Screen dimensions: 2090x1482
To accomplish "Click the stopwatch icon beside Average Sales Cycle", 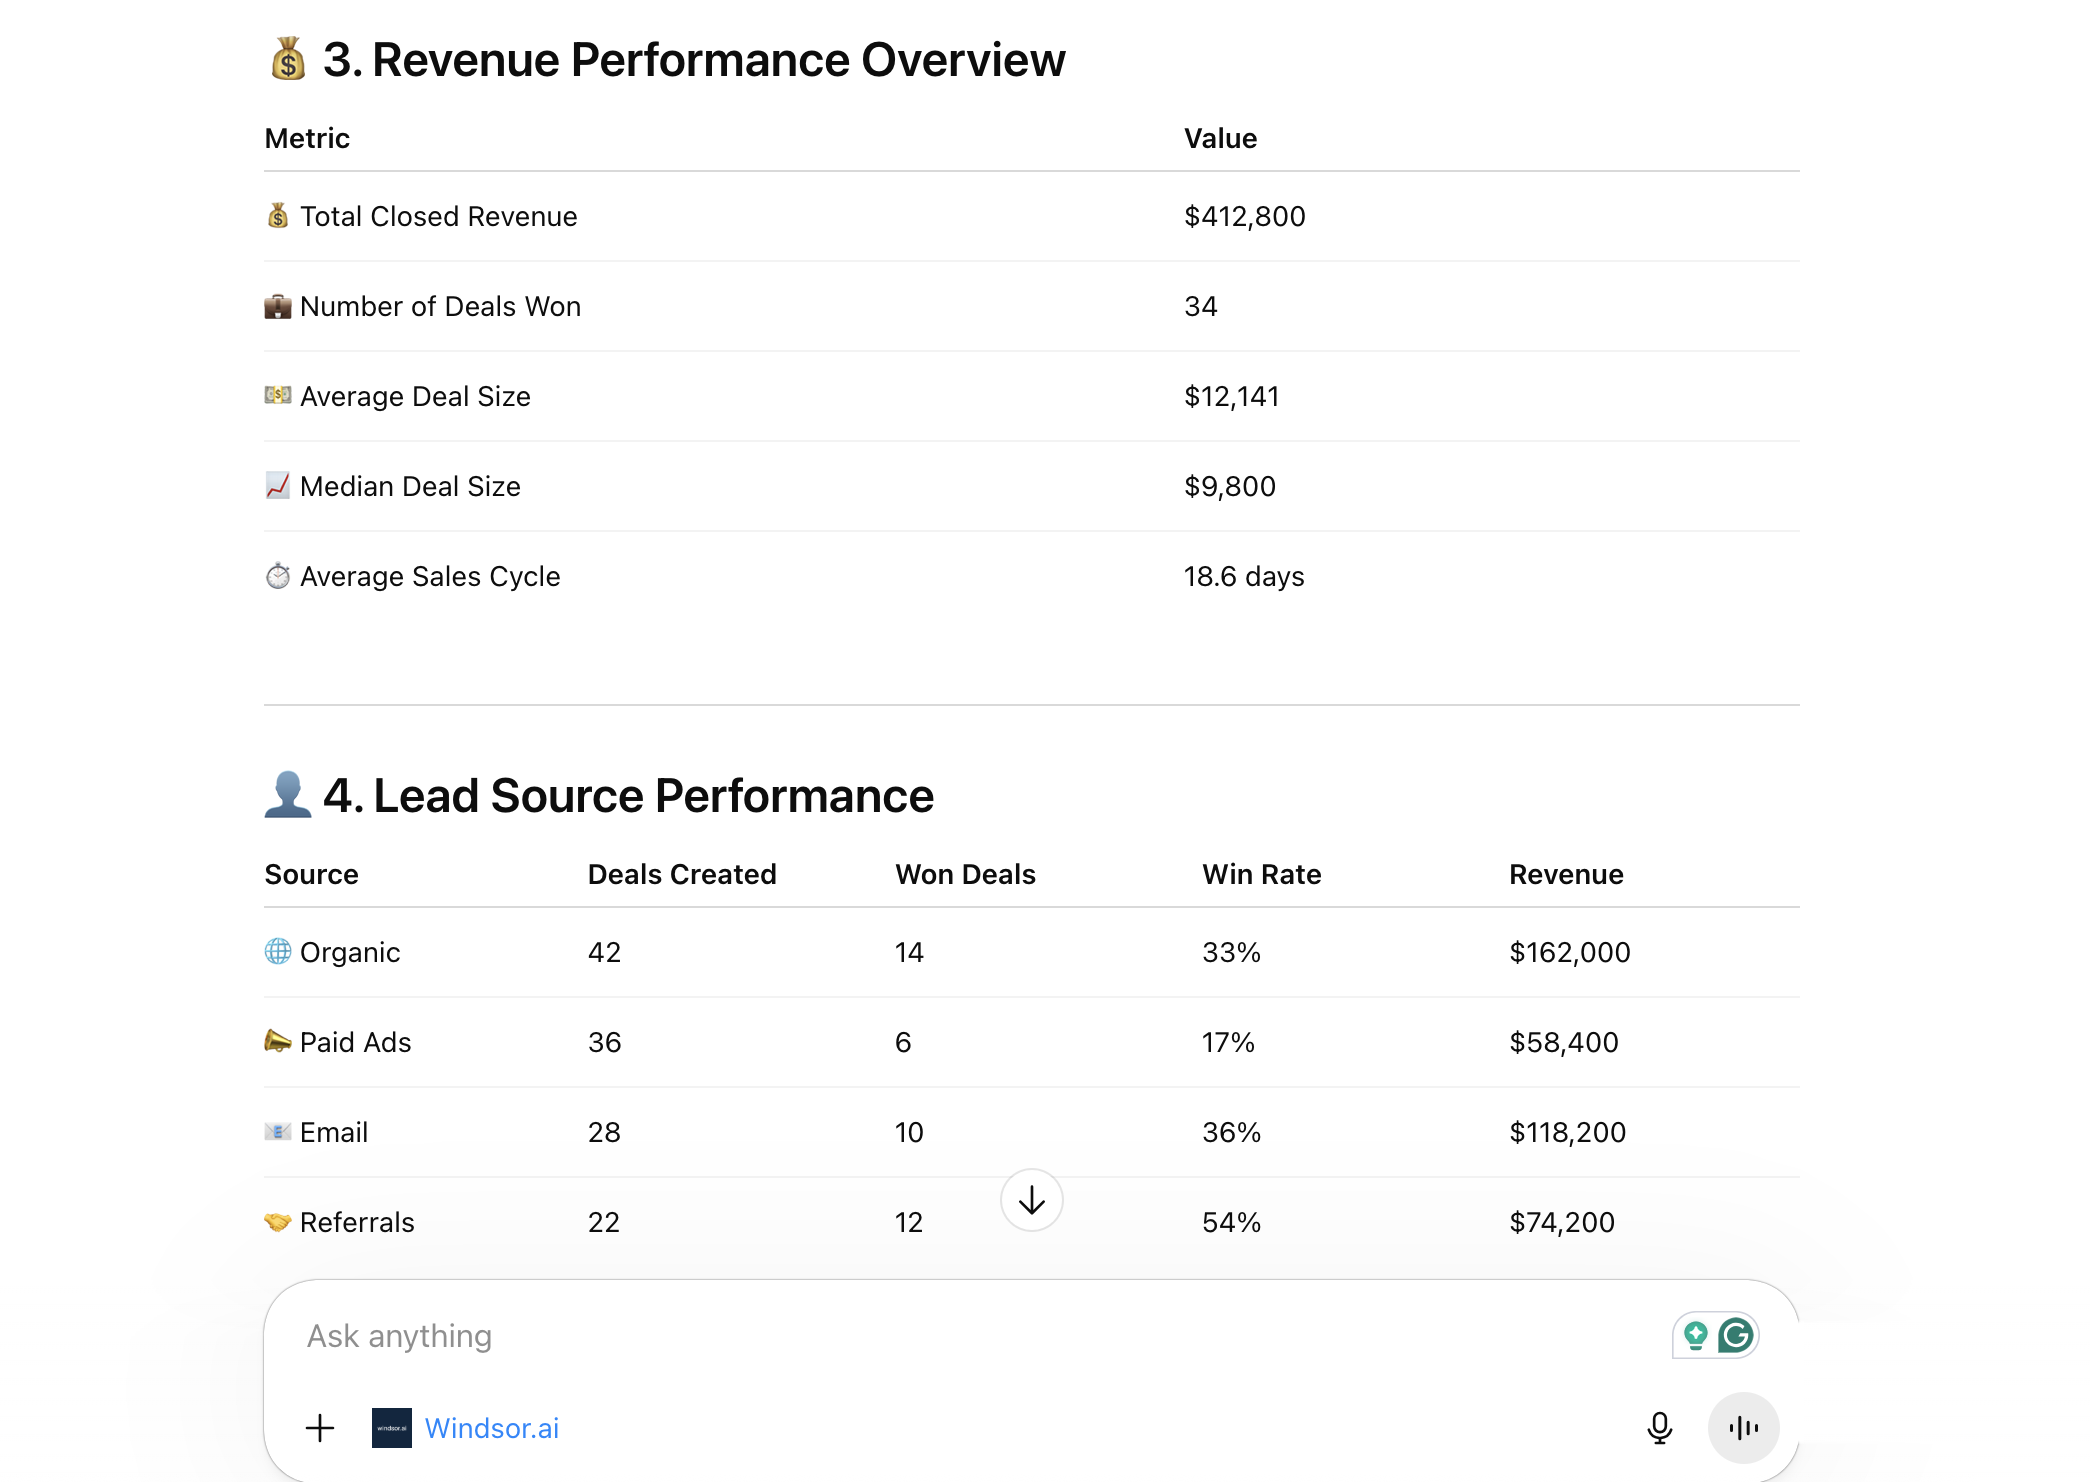I will coord(278,576).
